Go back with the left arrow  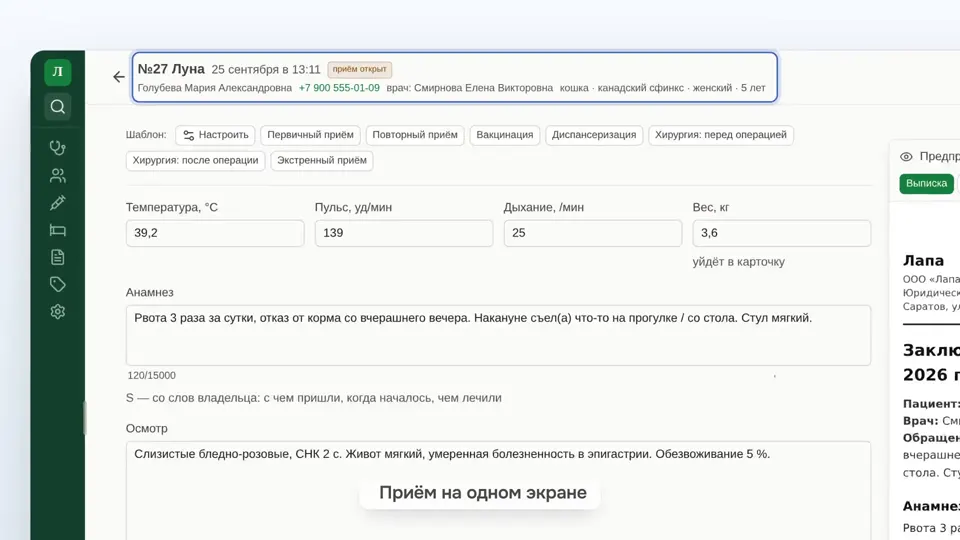[119, 77]
